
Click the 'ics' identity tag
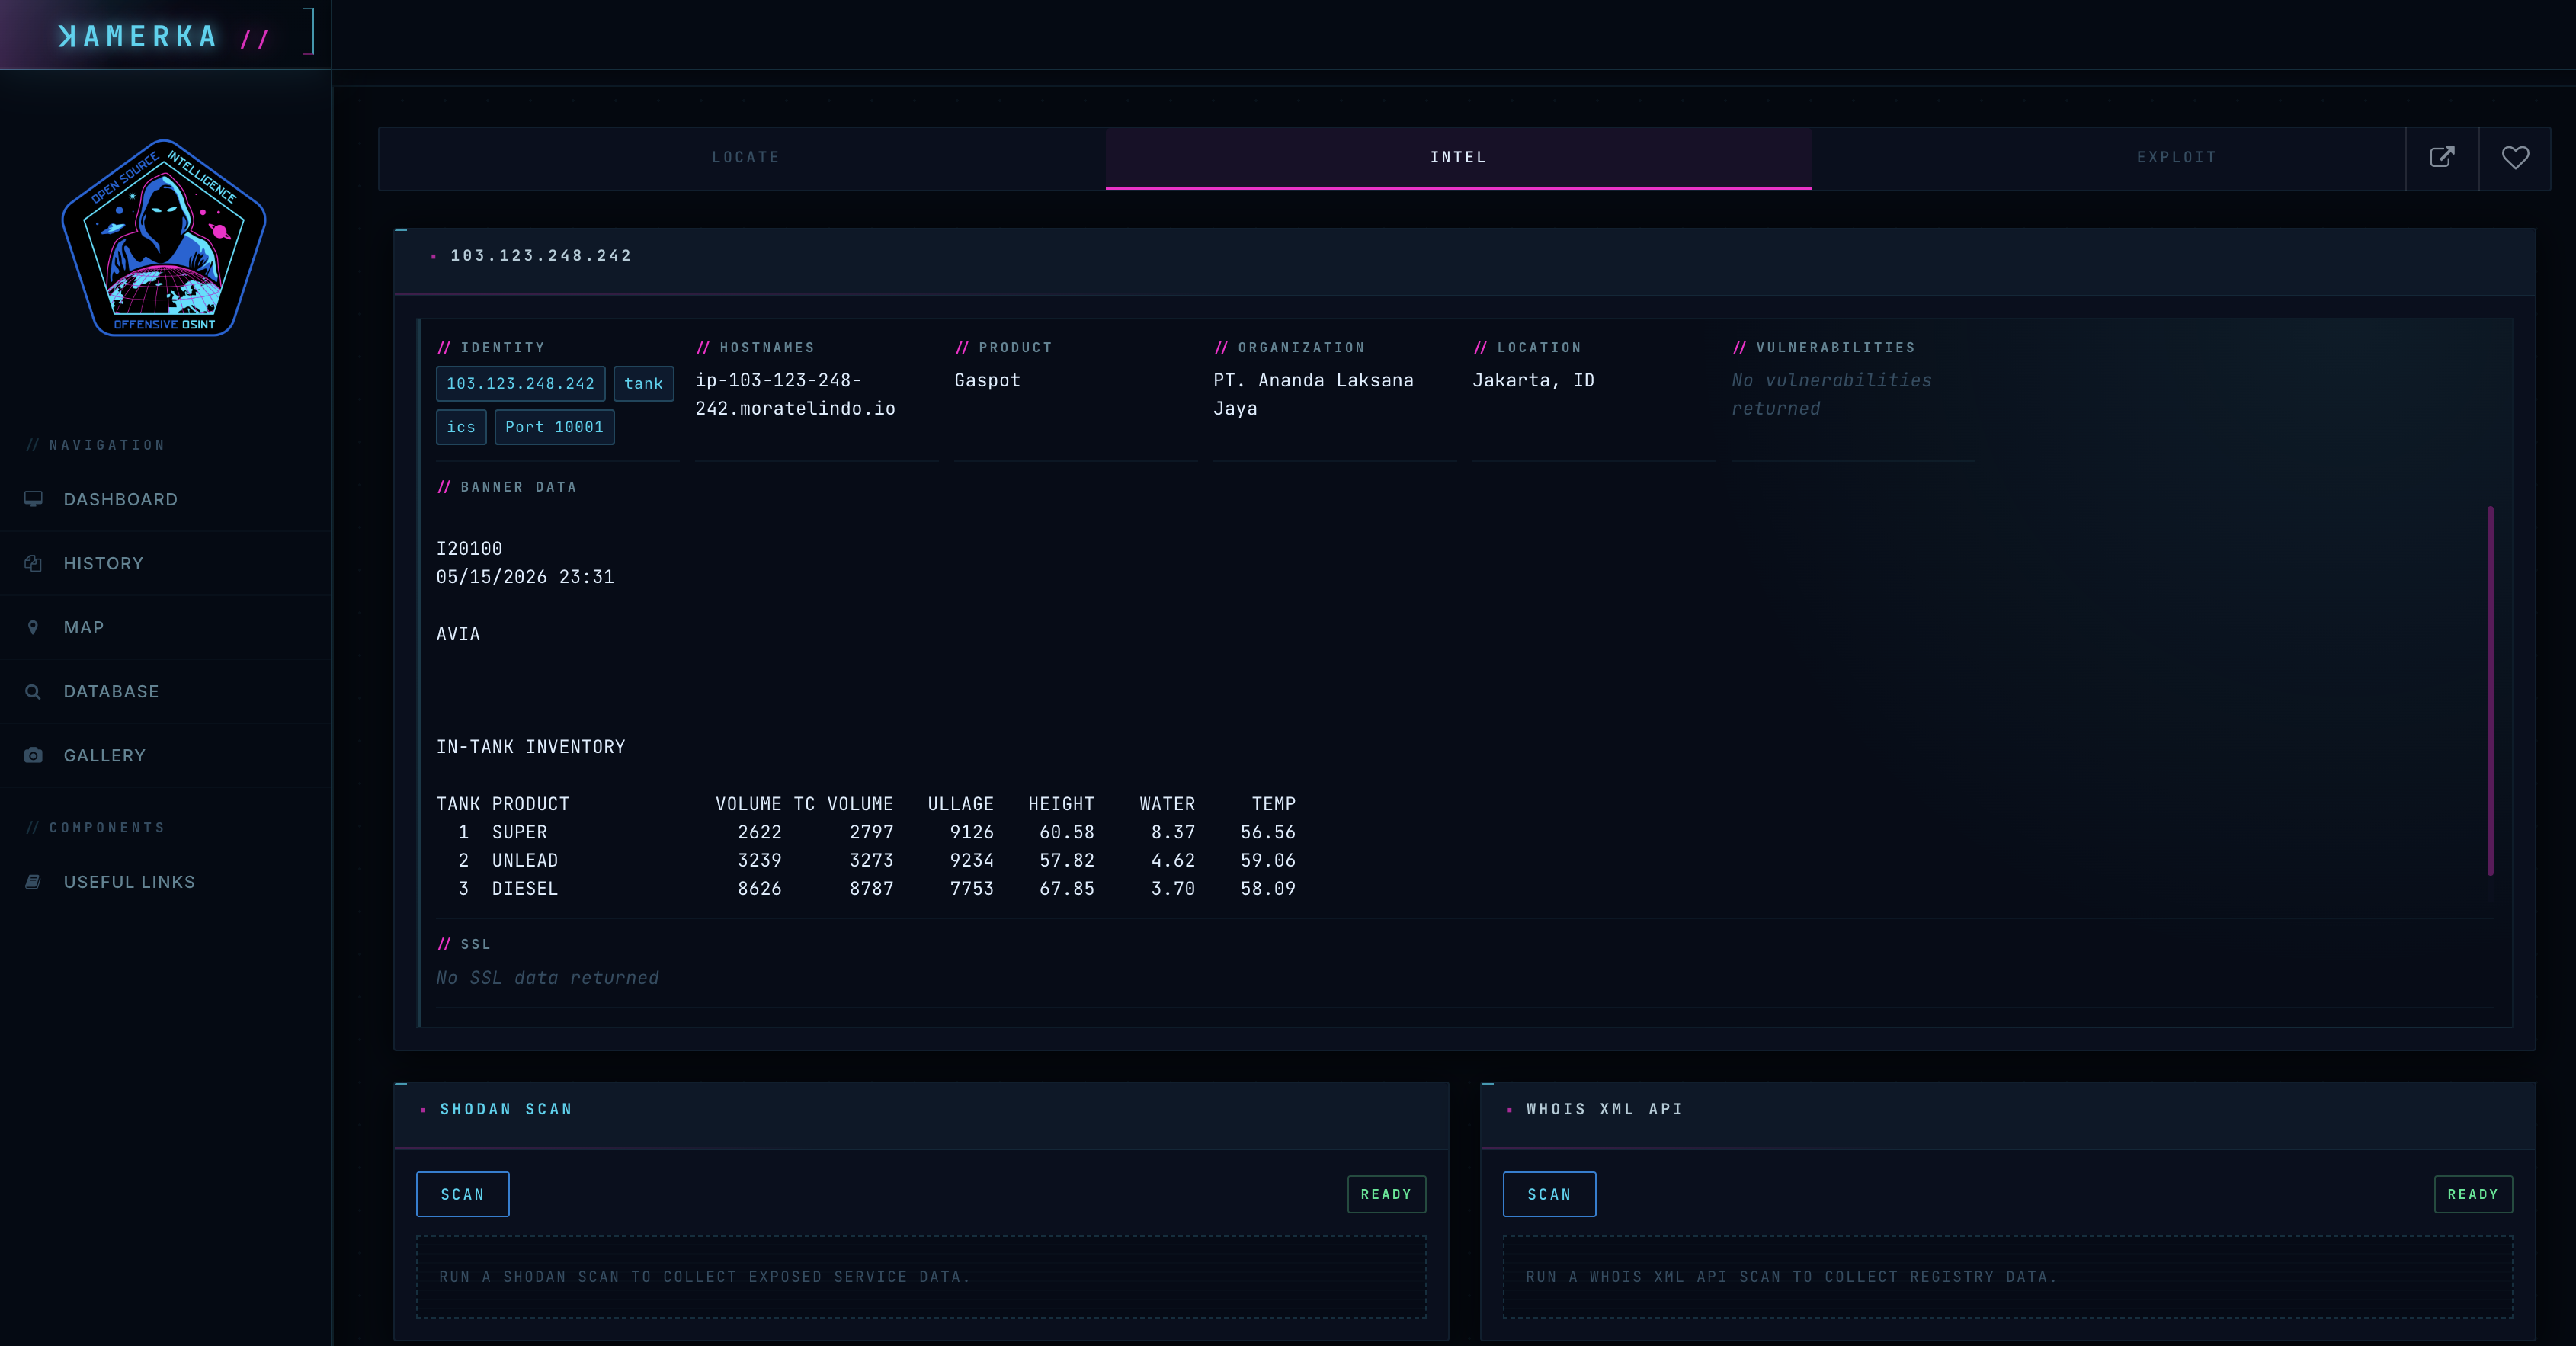coord(461,427)
